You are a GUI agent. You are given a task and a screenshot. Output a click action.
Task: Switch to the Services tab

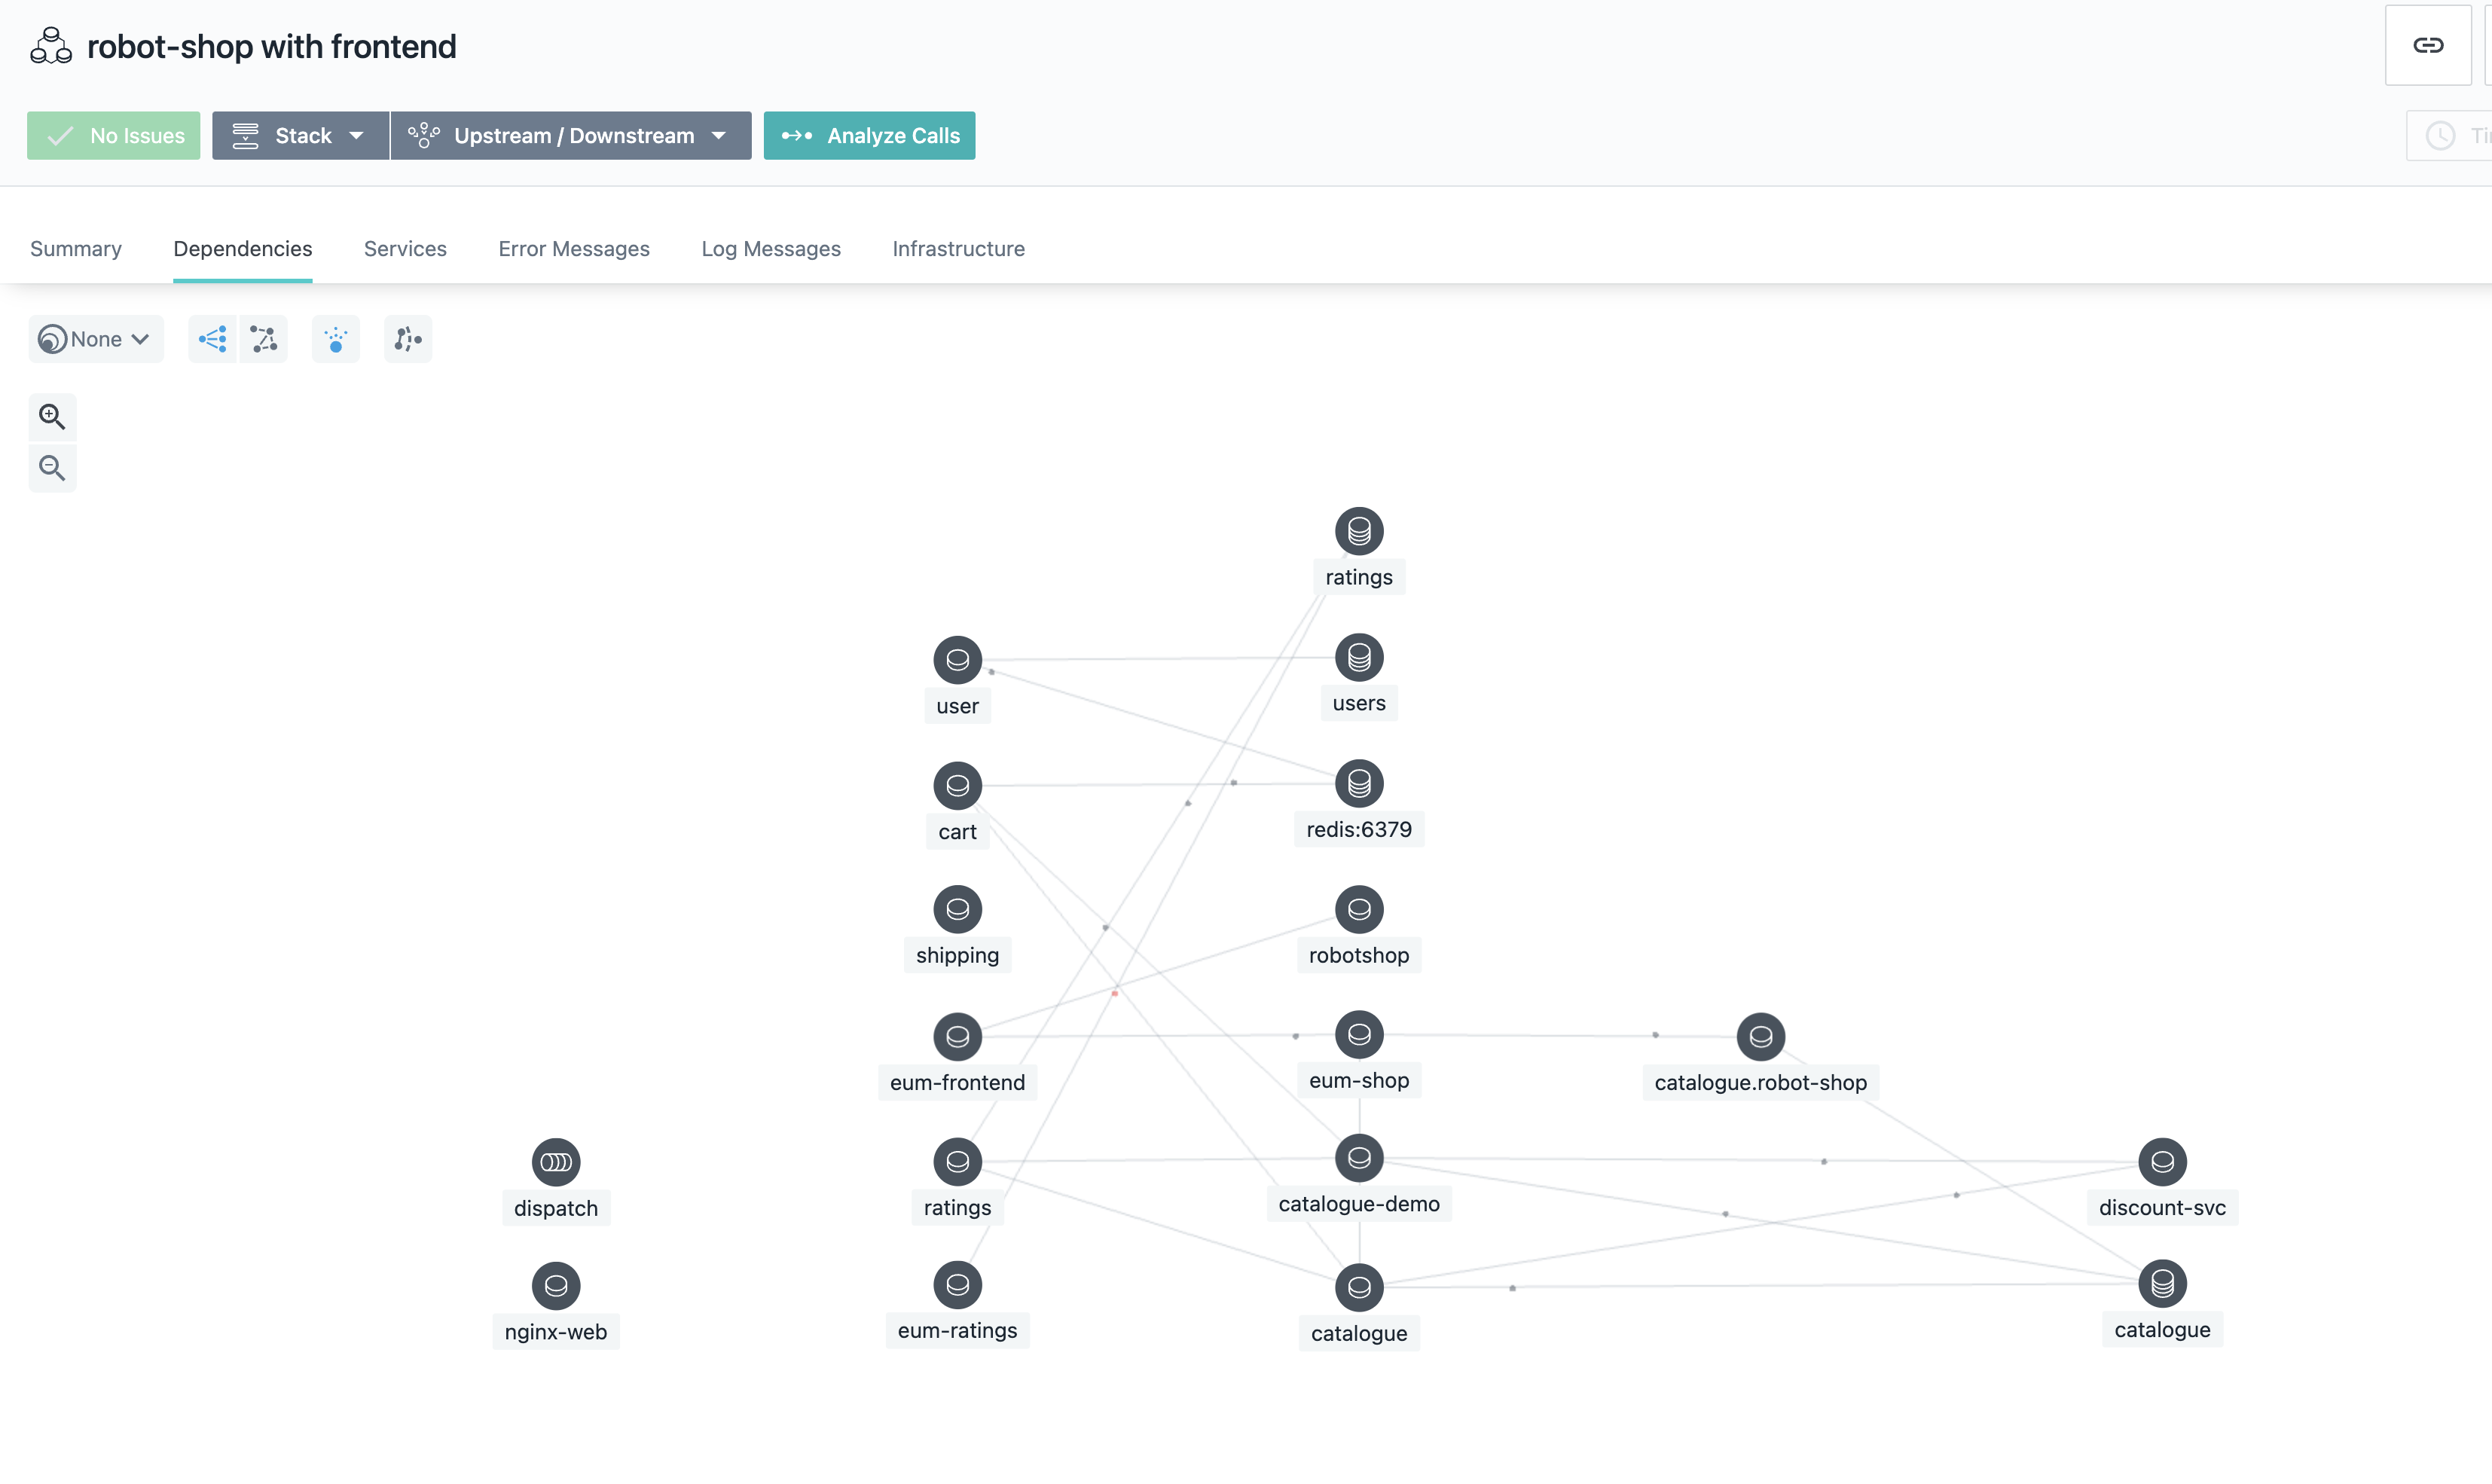(405, 249)
